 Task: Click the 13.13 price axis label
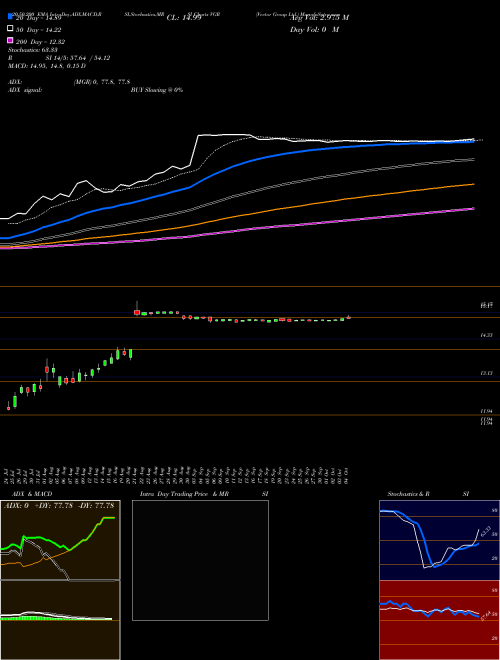coord(486,373)
